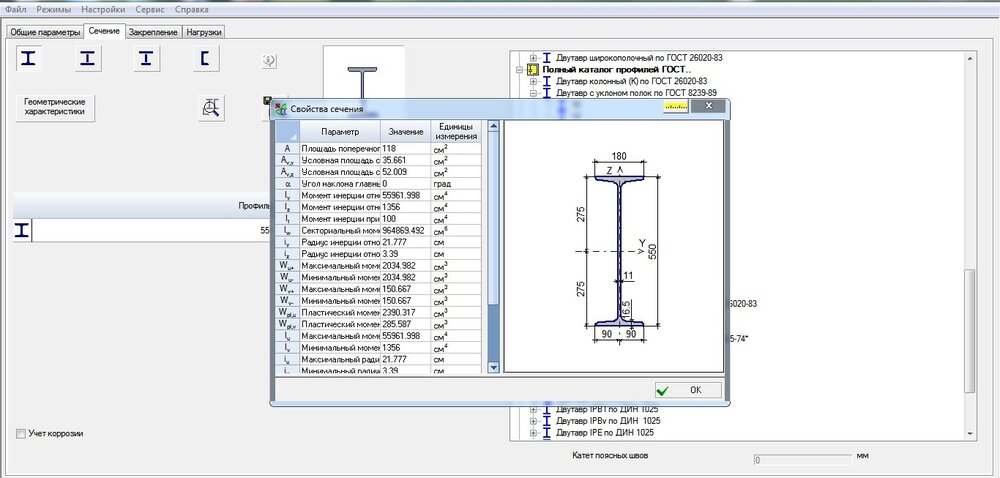Choose the second I-beam section icon
Screen dimensions: 1000x478
pyautogui.click(x=88, y=59)
